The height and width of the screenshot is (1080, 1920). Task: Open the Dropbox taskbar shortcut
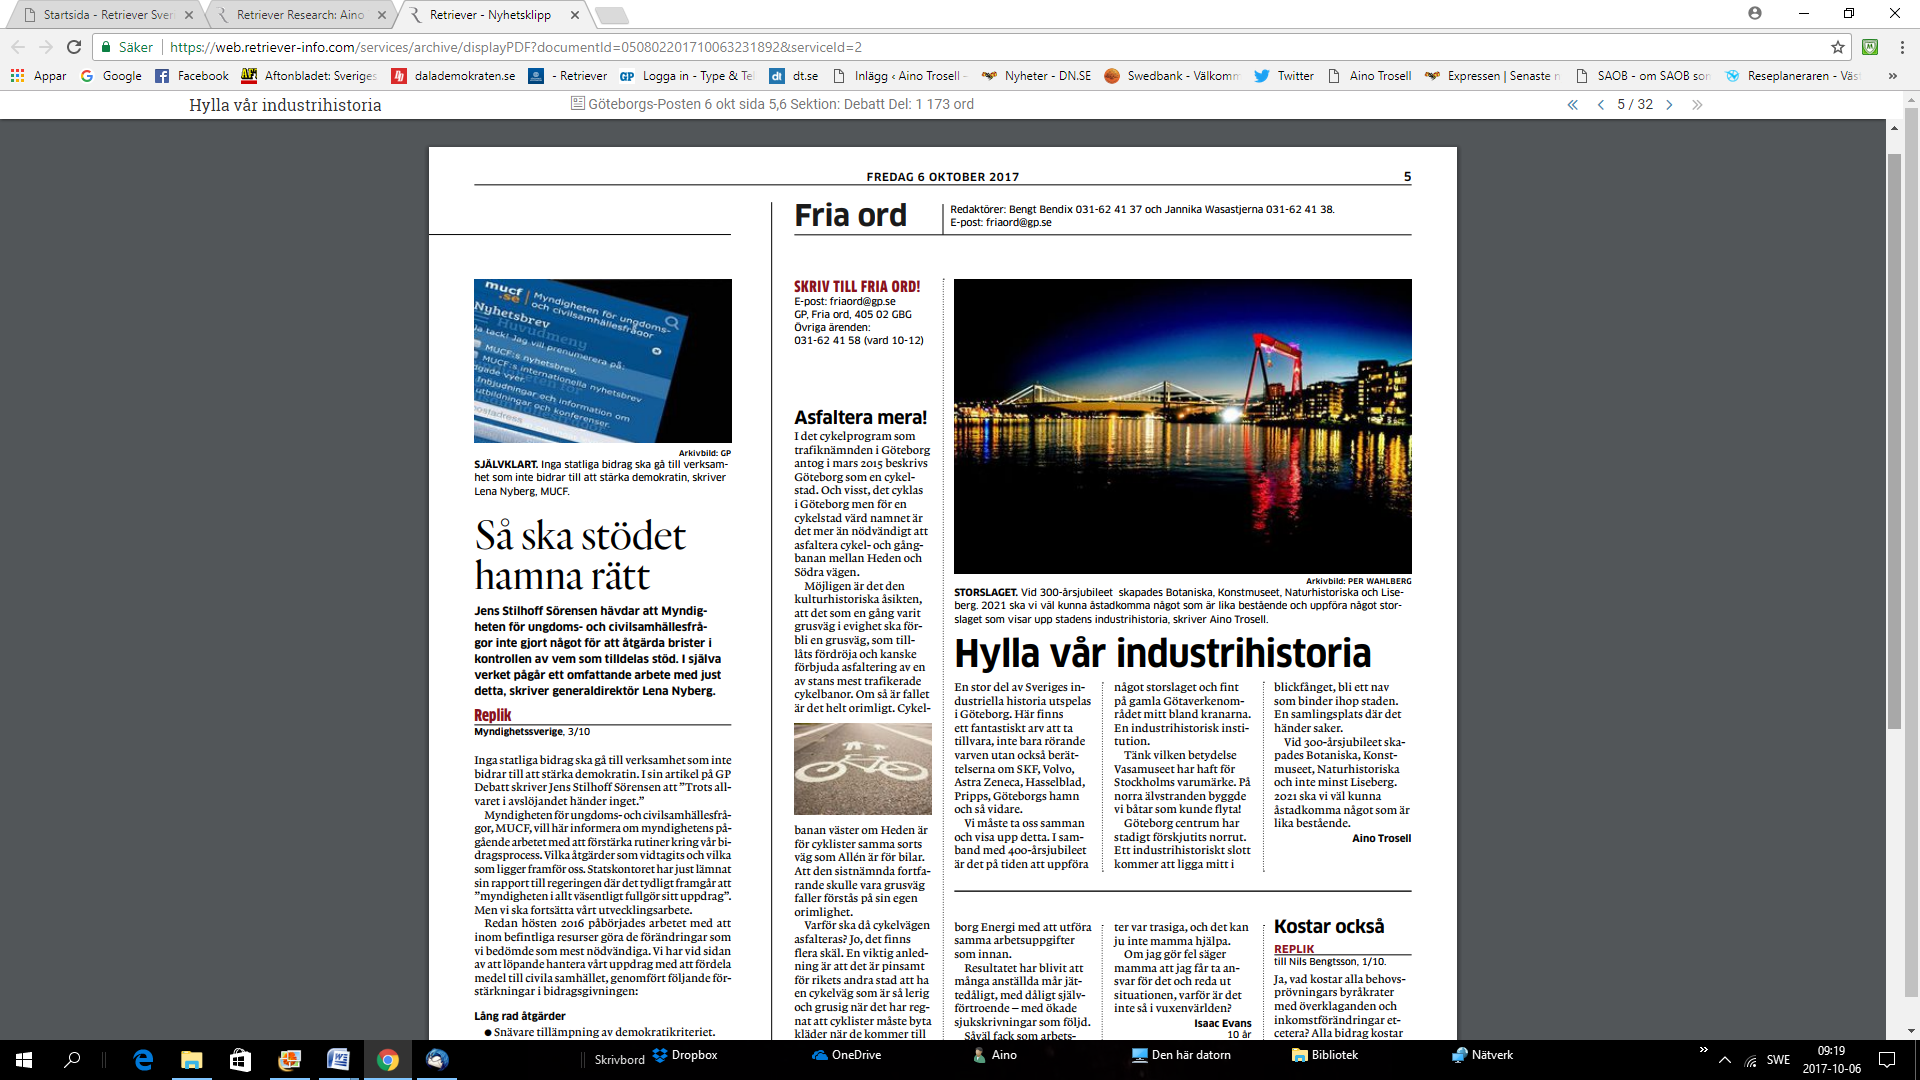pos(685,1055)
